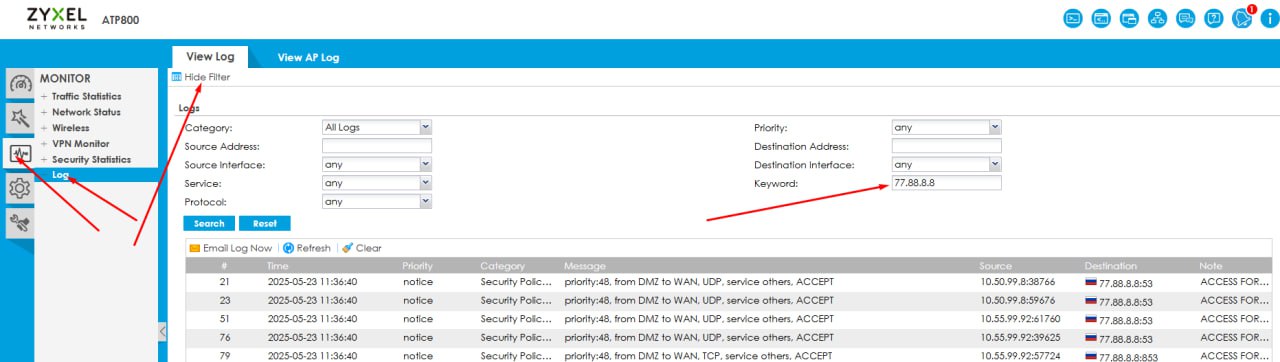Expand Wireless menu node
Viewport: 1280px width, 362px height.
[x=70, y=128]
